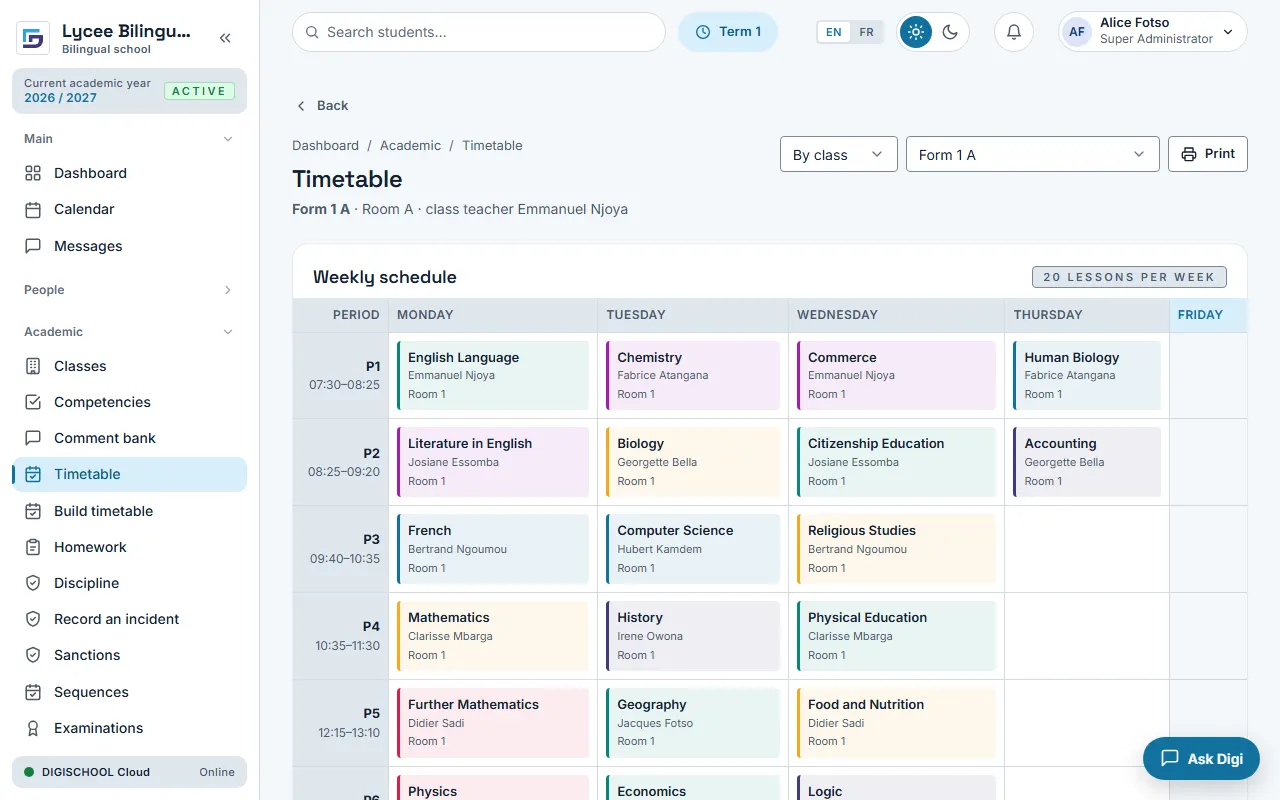
Task: Expand the People sidebar section
Action: point(129,290)
